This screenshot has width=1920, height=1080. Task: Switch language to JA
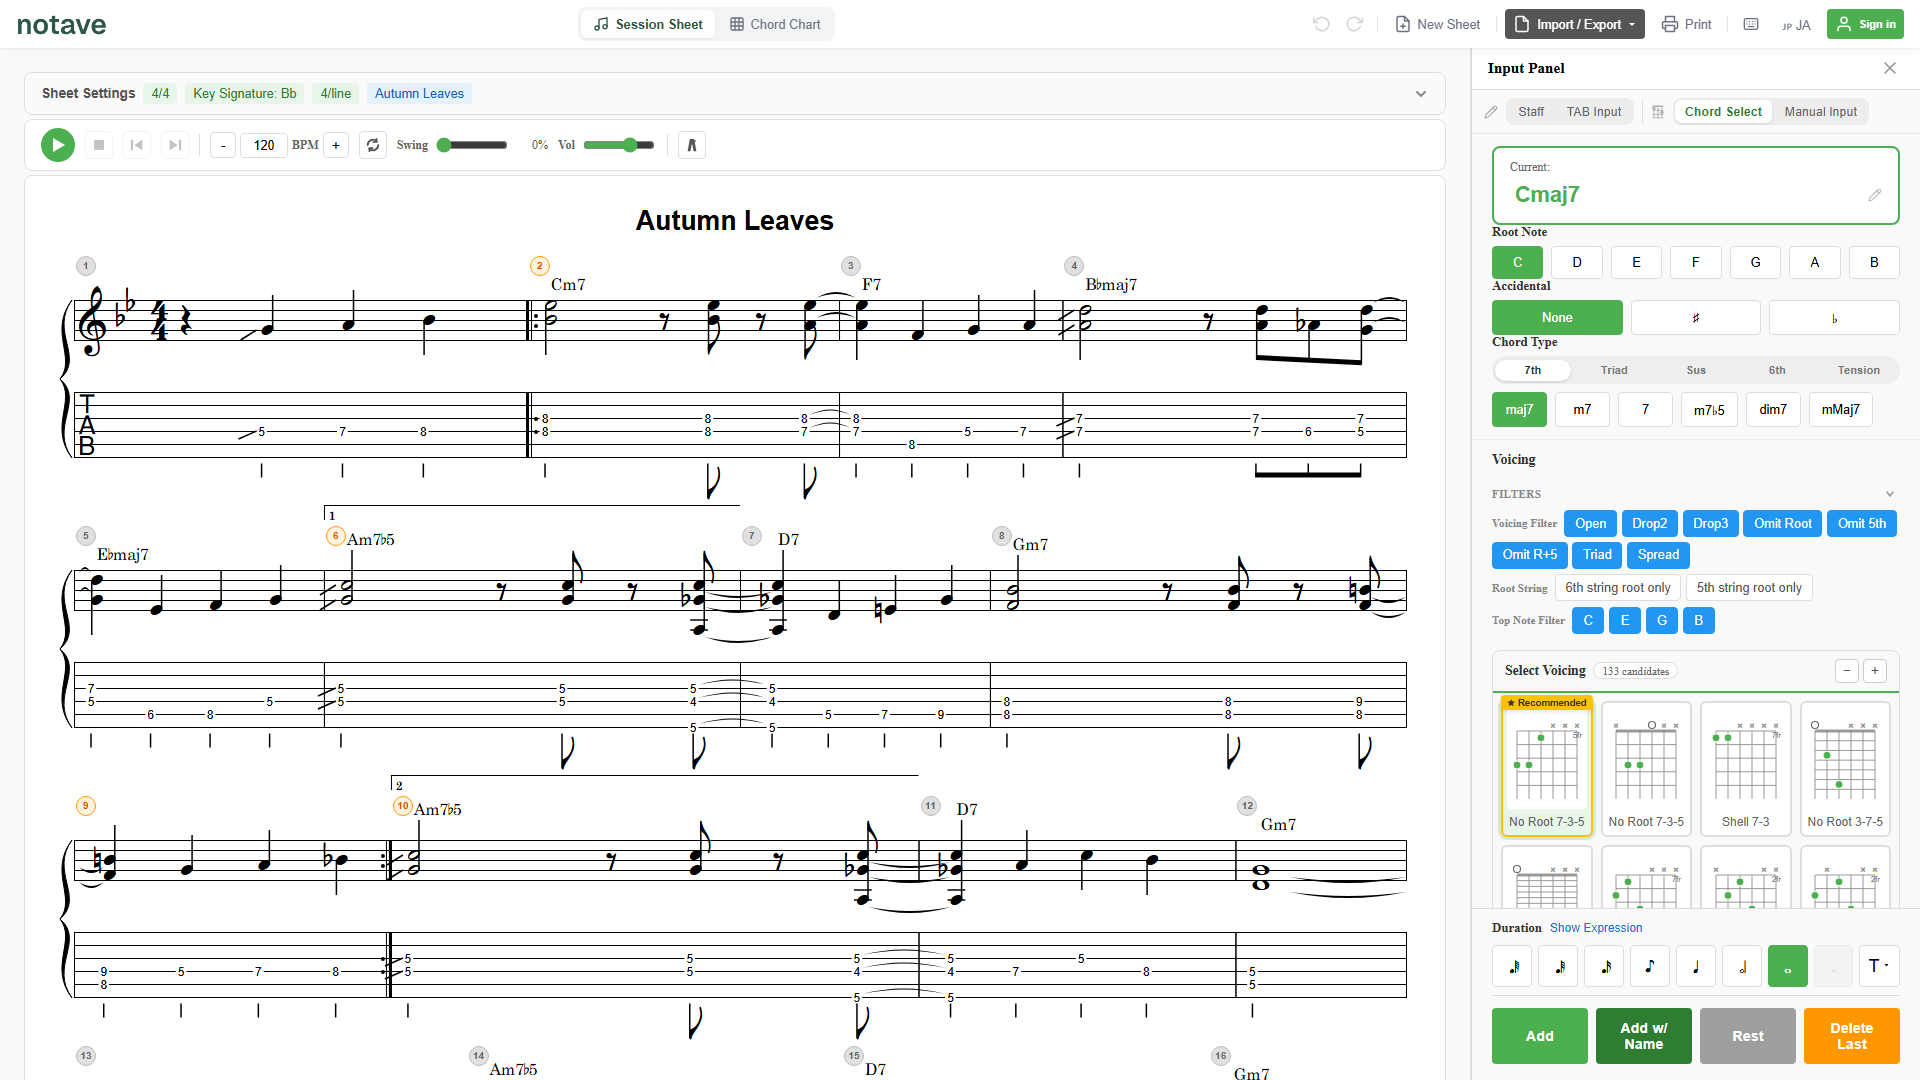1796,25
